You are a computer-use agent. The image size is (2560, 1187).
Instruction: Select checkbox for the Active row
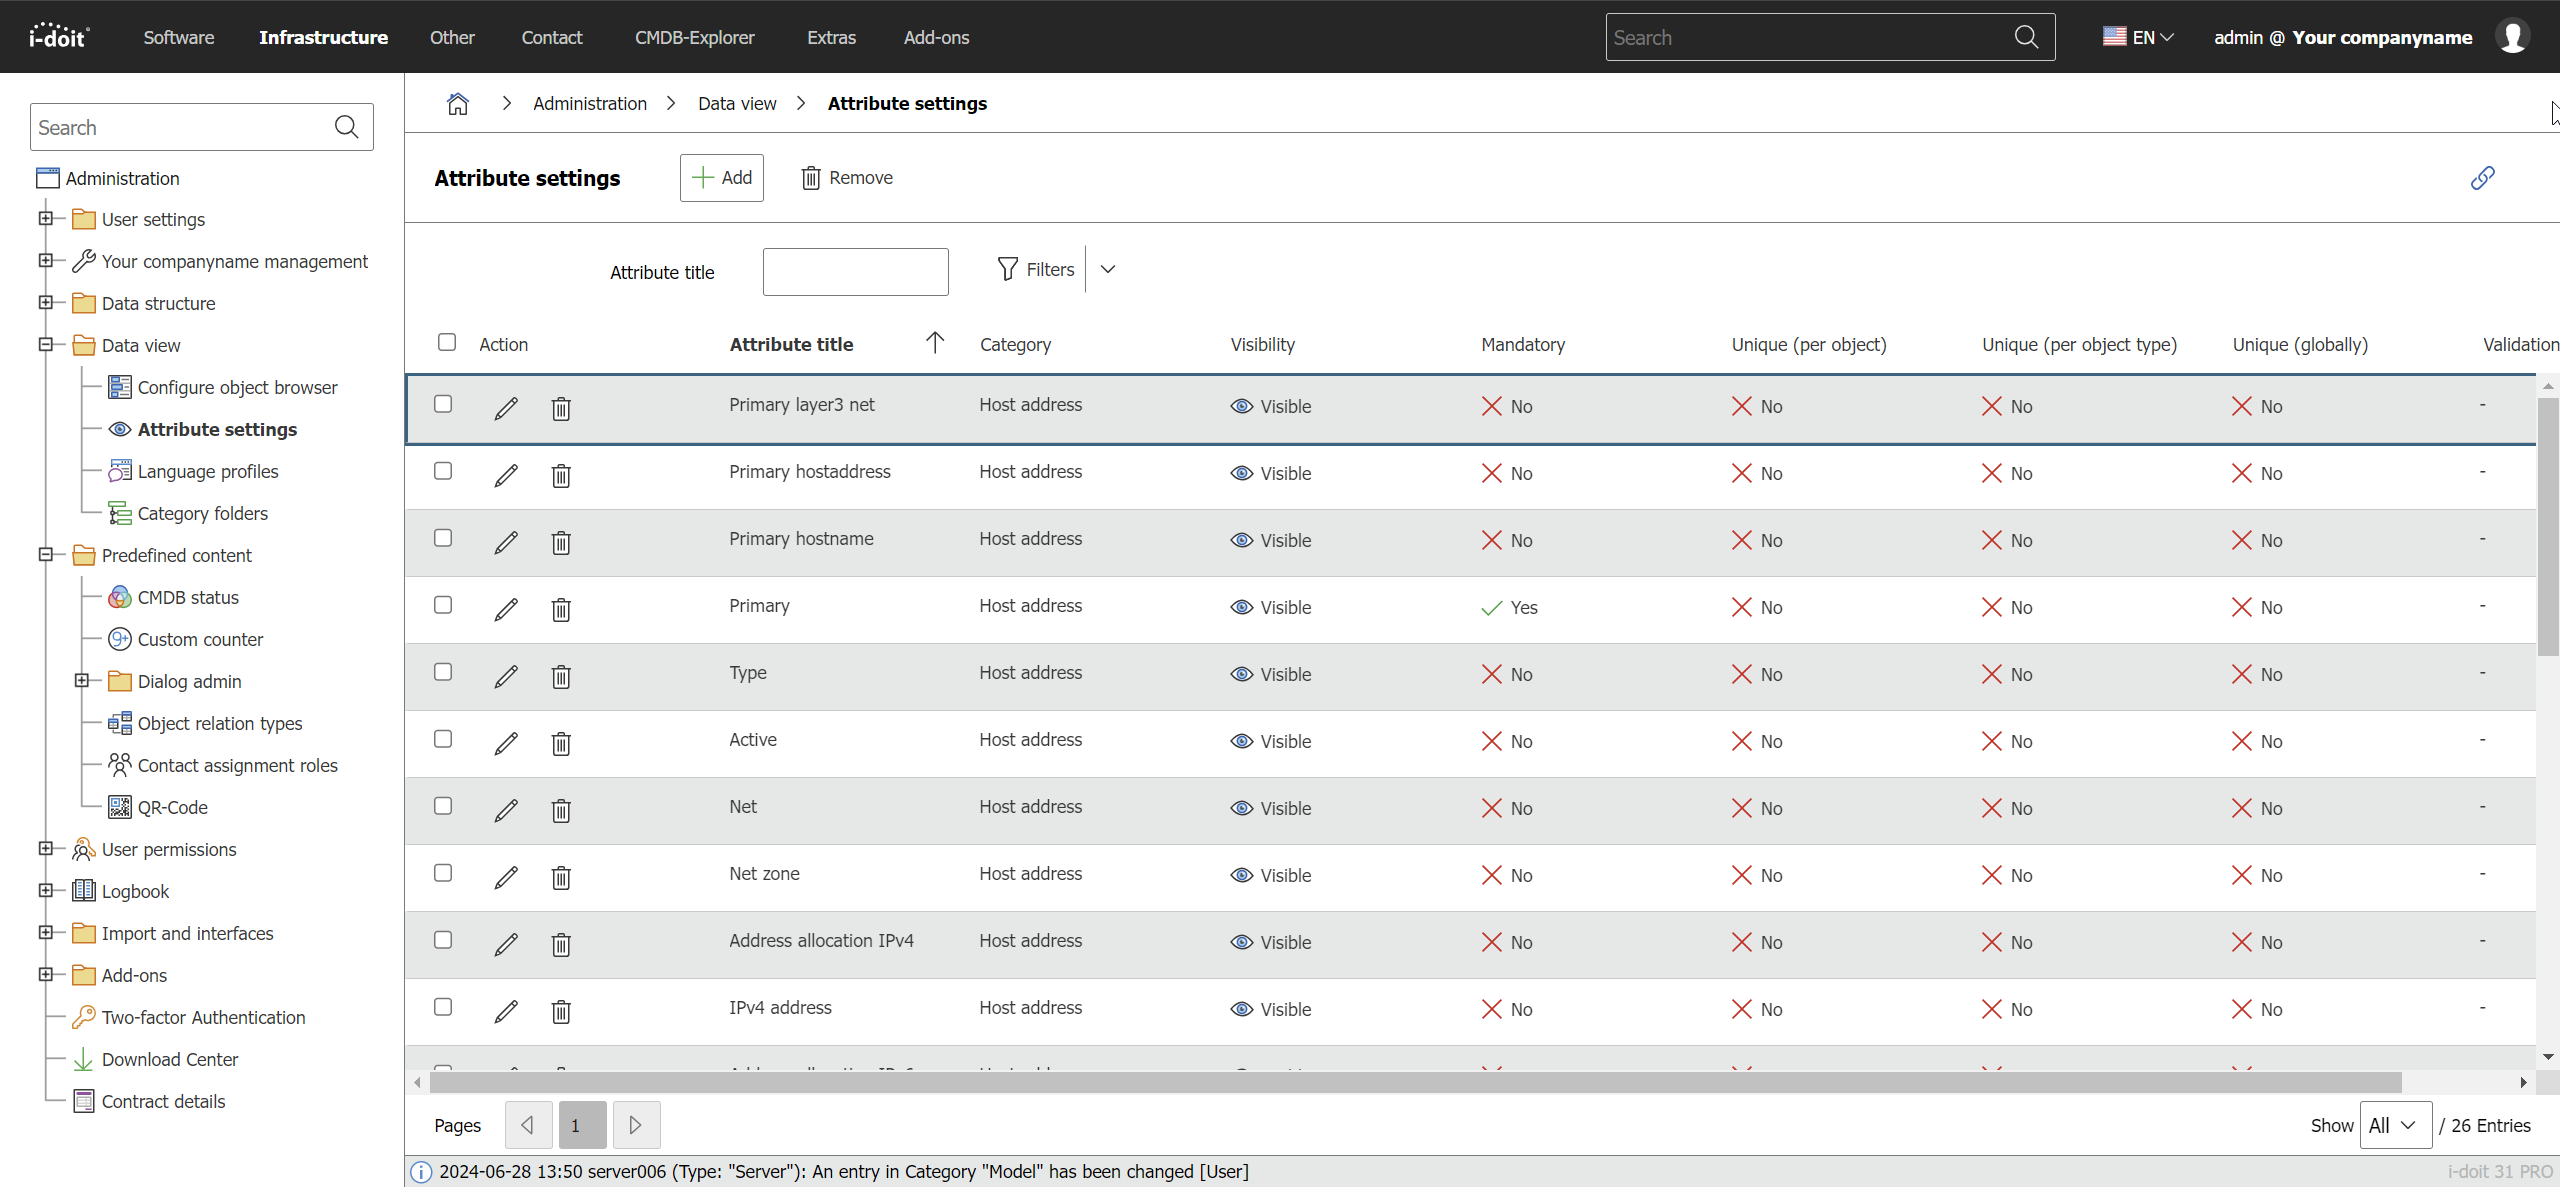[443, 739]
